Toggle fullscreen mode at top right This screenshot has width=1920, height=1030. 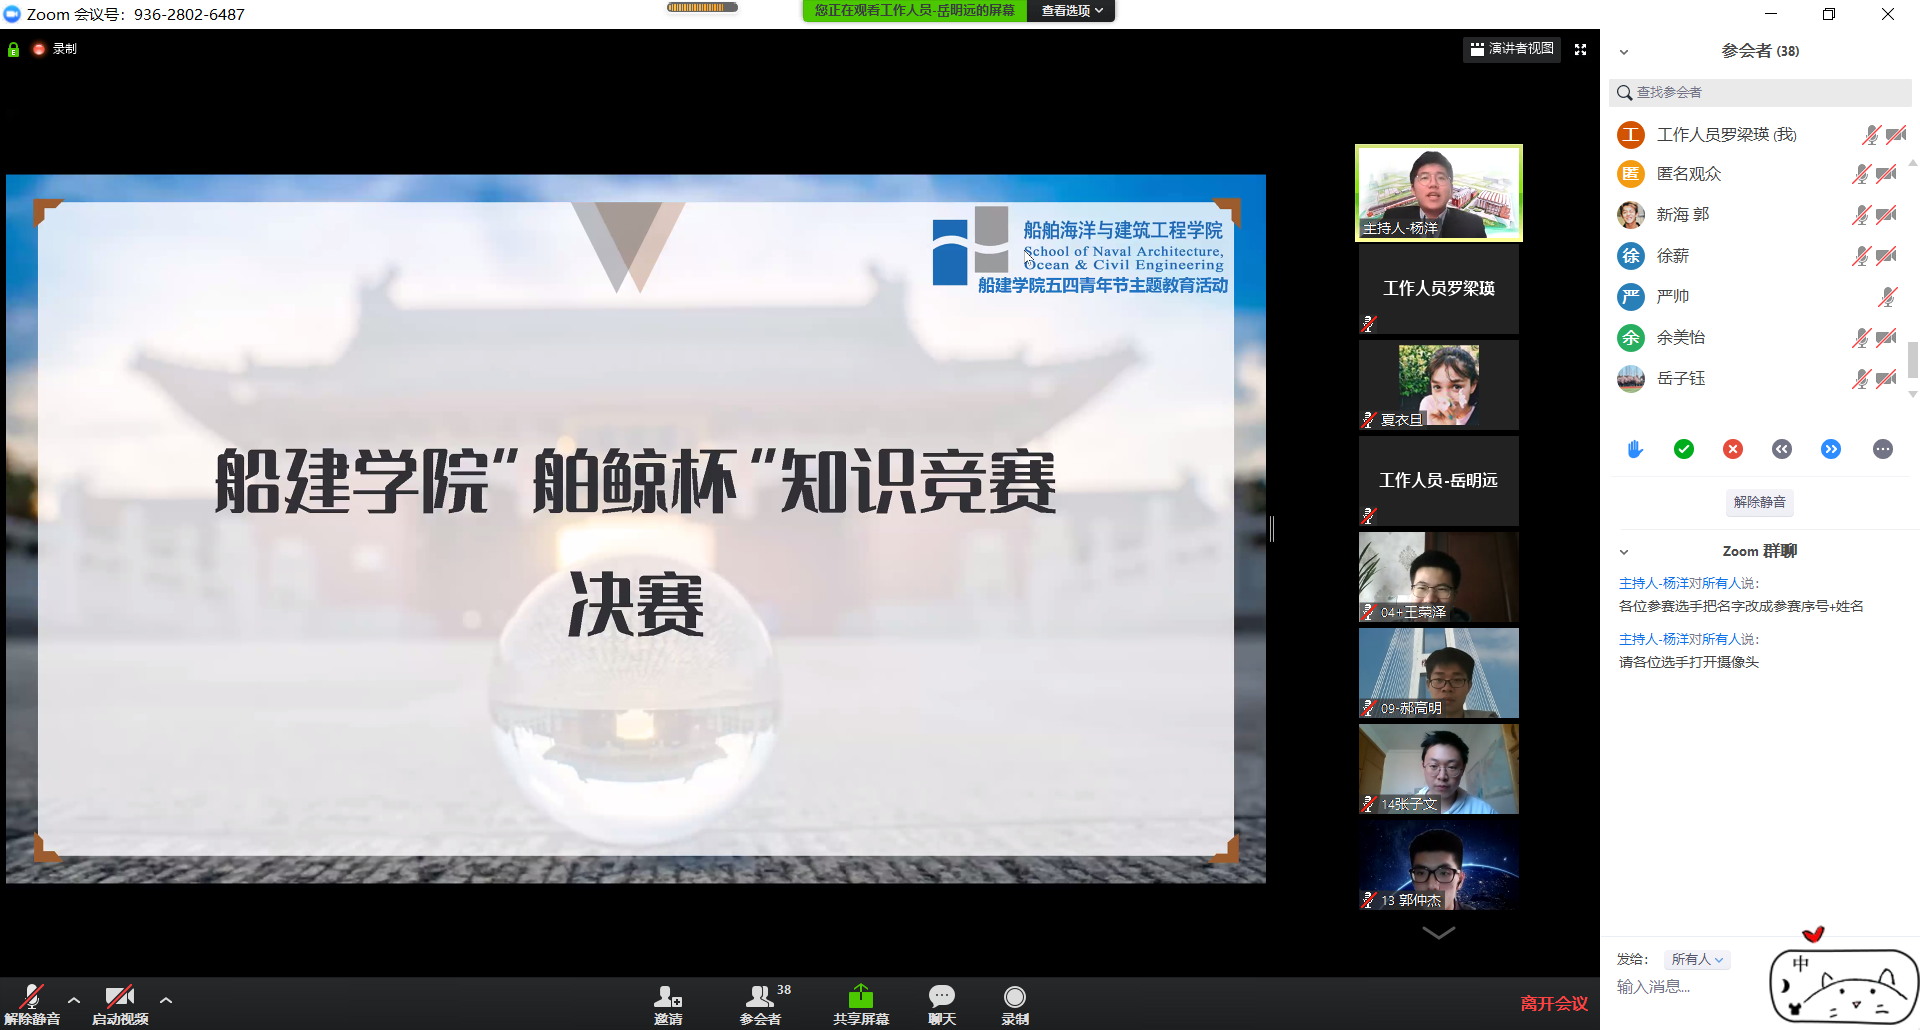coord(1580,48)
